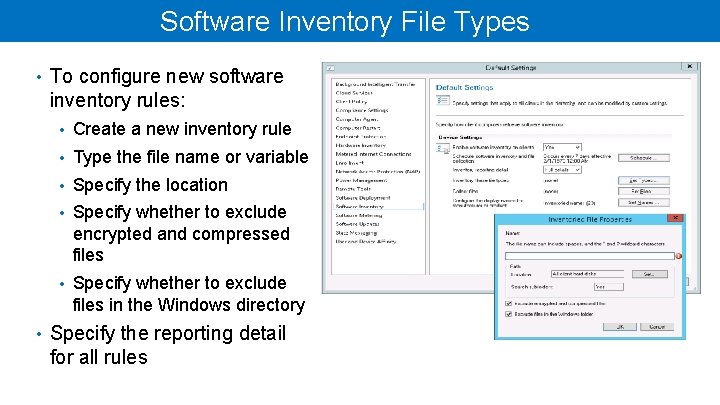Select Cloud Services in settings list

354,93
